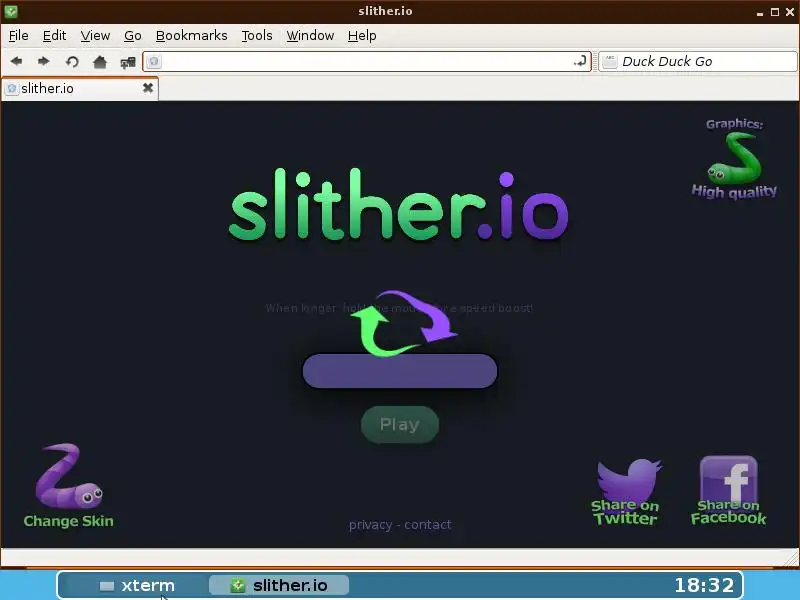Close the slither.io browser window
Screen dimensions: 800x600
(x=790, y=12)
